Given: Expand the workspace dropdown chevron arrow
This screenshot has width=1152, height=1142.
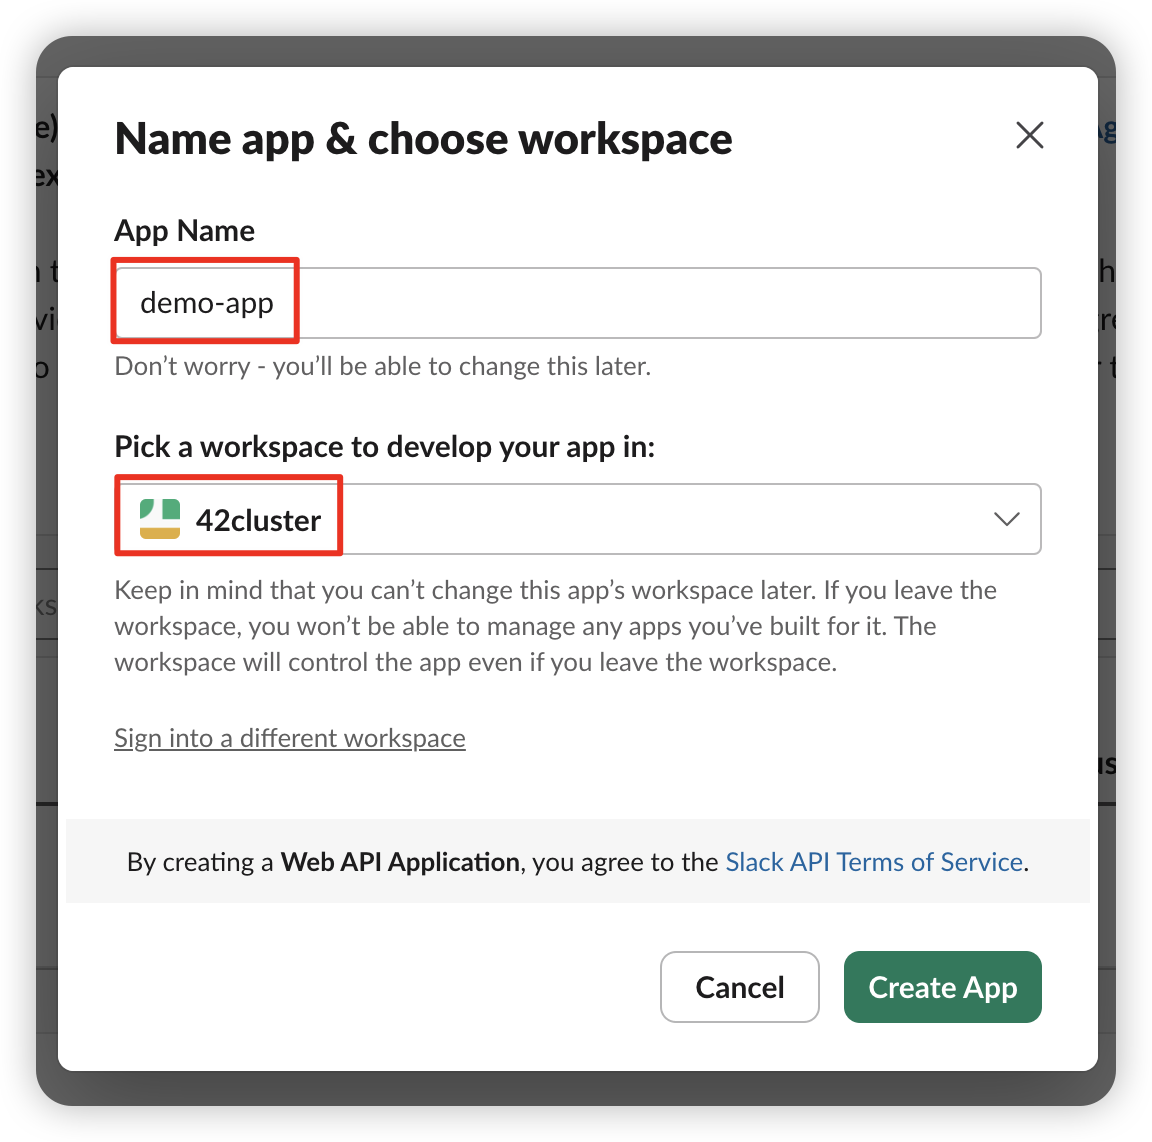Looking at the screenshot, I should pyautogui.click(x=1006, y=519).
